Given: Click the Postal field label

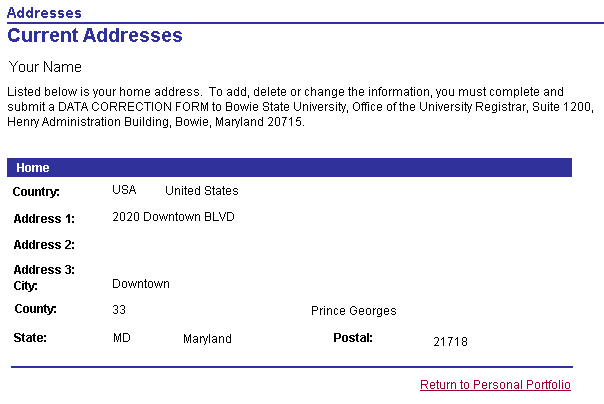Looking at the screenshot, I should pos(353,338).
